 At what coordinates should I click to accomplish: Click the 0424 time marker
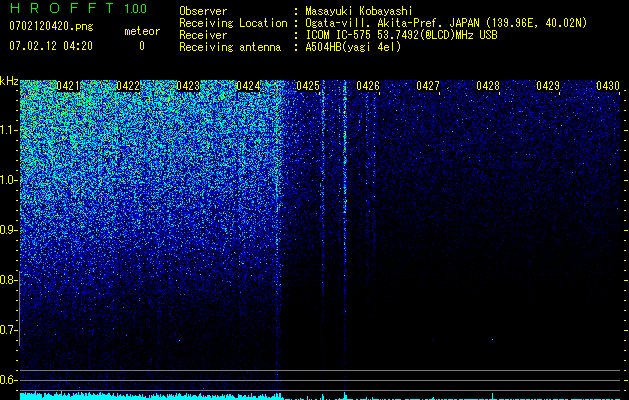[x=248, y=86]
